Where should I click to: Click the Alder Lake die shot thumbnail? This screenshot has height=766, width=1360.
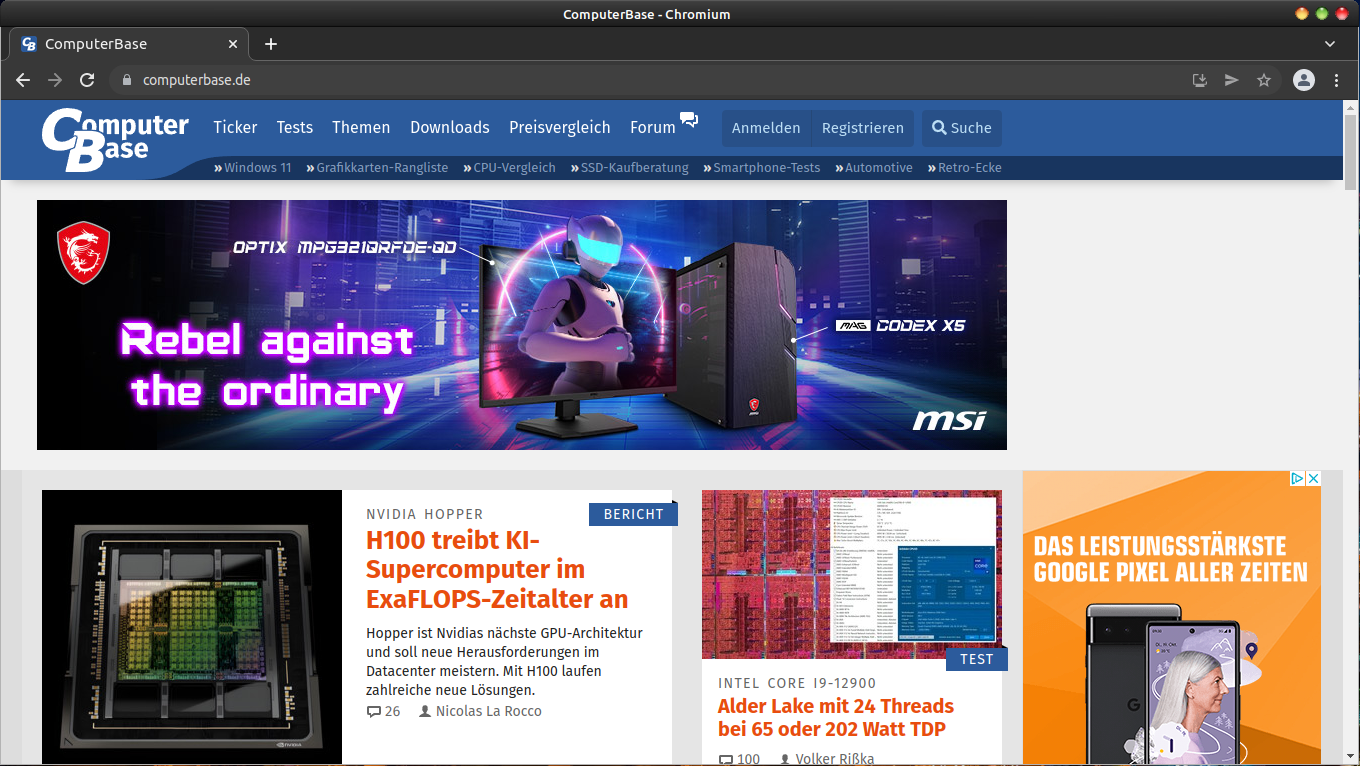point(852,574)
